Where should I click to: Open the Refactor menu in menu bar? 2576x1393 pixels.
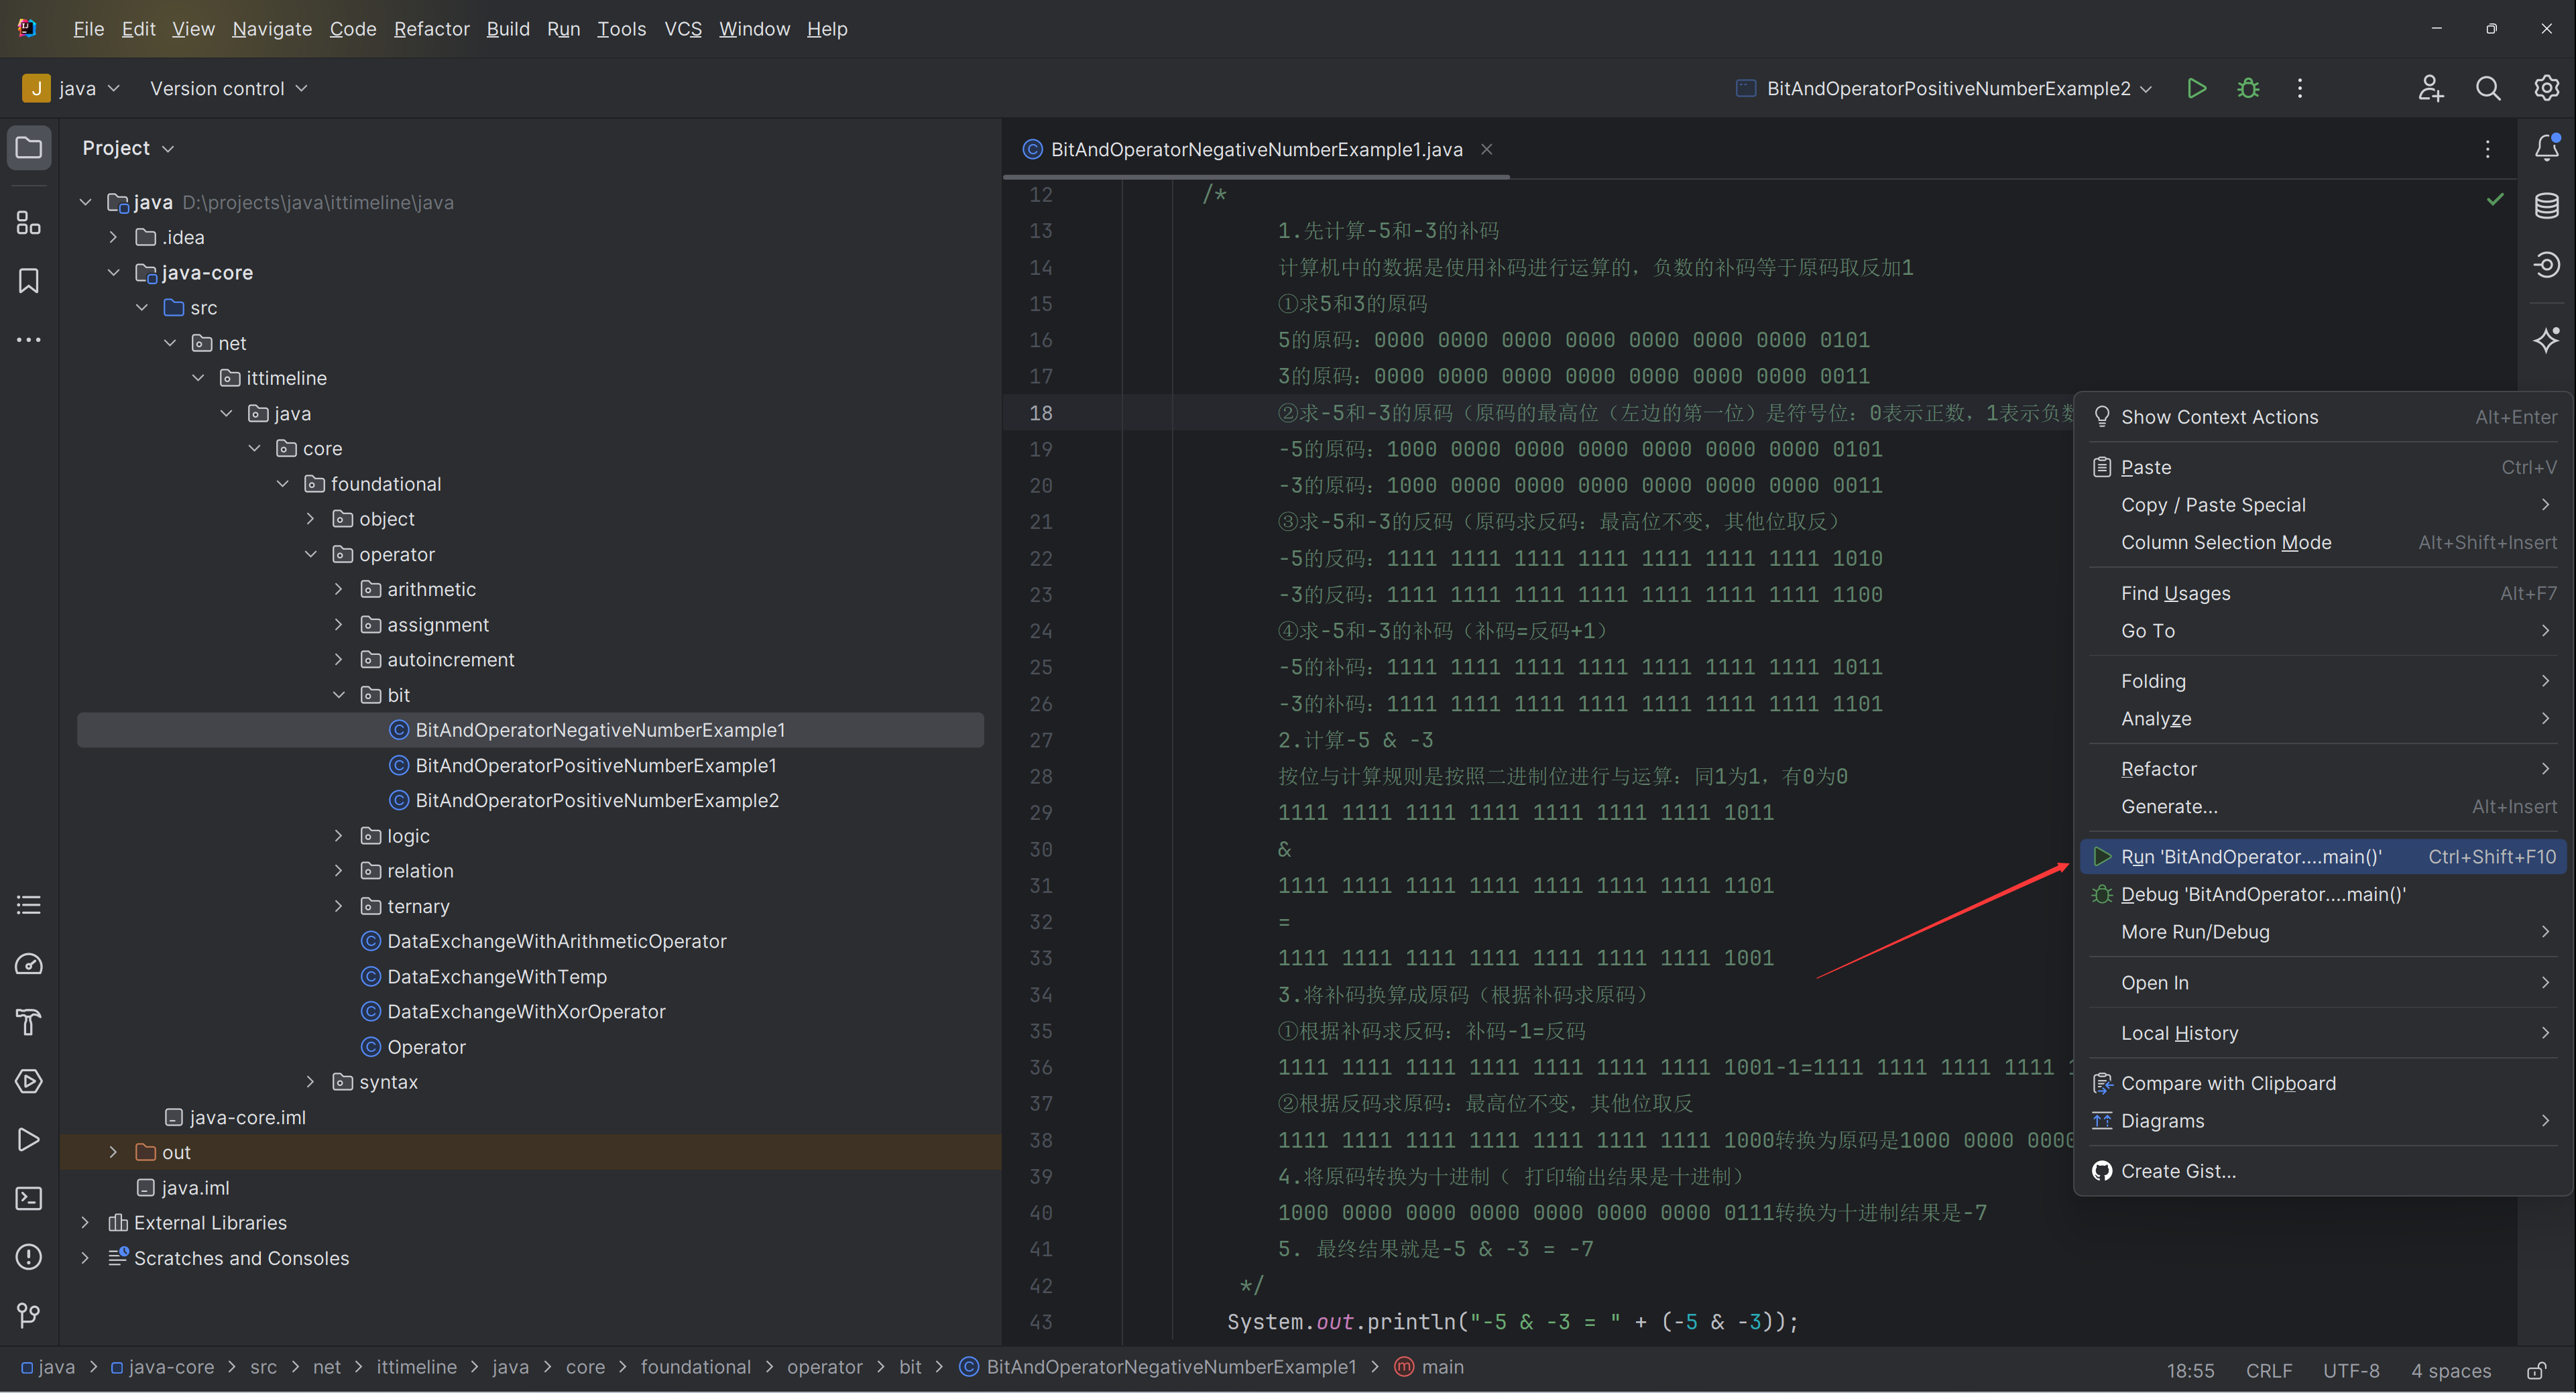431,29
